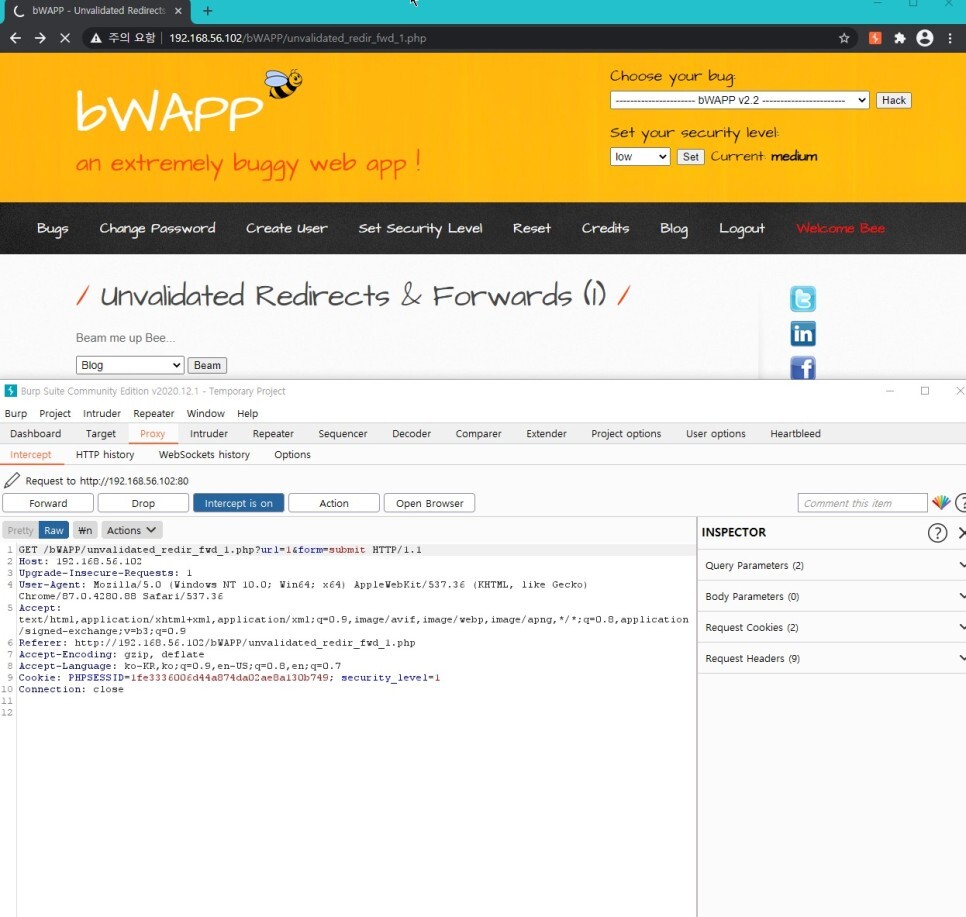
Task: Click the browser back arrow
Action: point(15,38)
